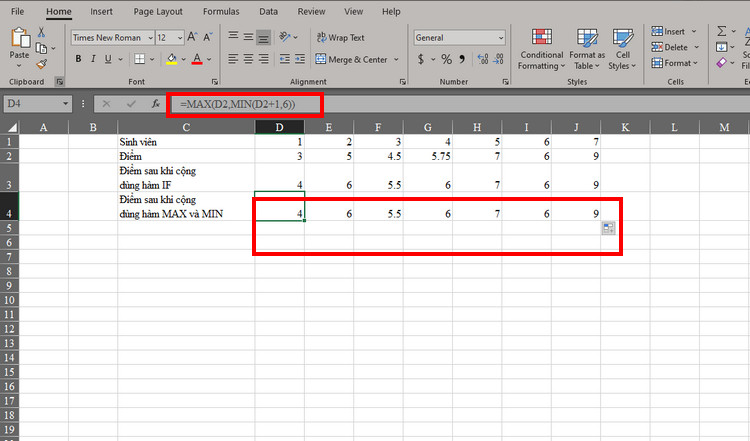Expand the Name Box dropdown arrow
This screenshot has height=441, width=750.
[x=65, y=103]
